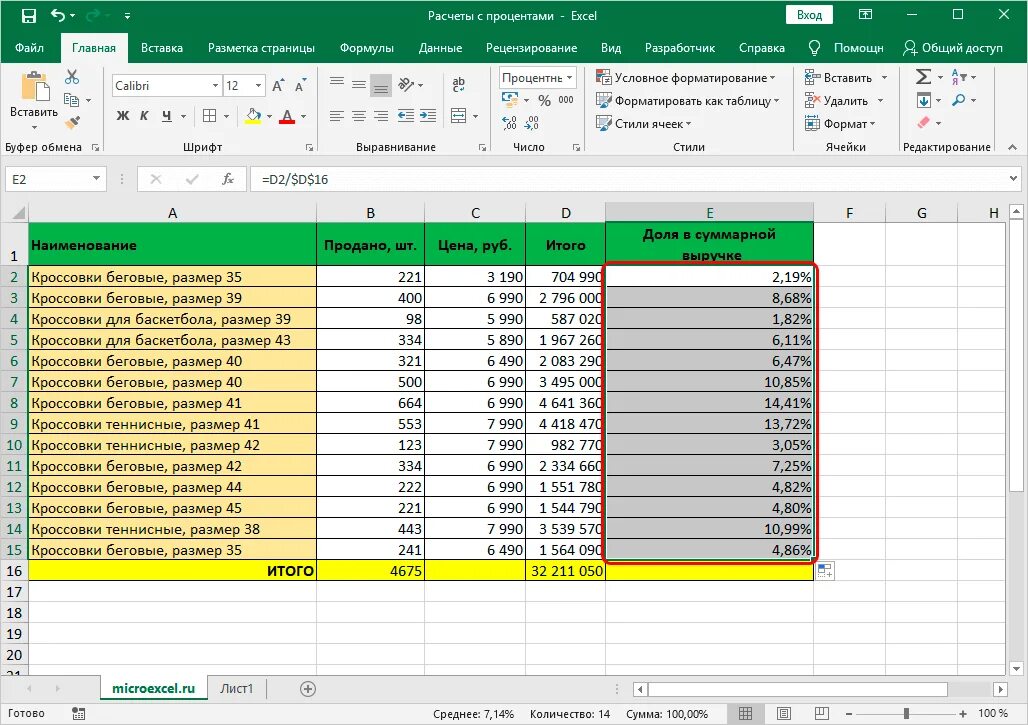Switch to the Вставка tab
The height and width of the screenshot is (725, 1028).
click(162, 48)
